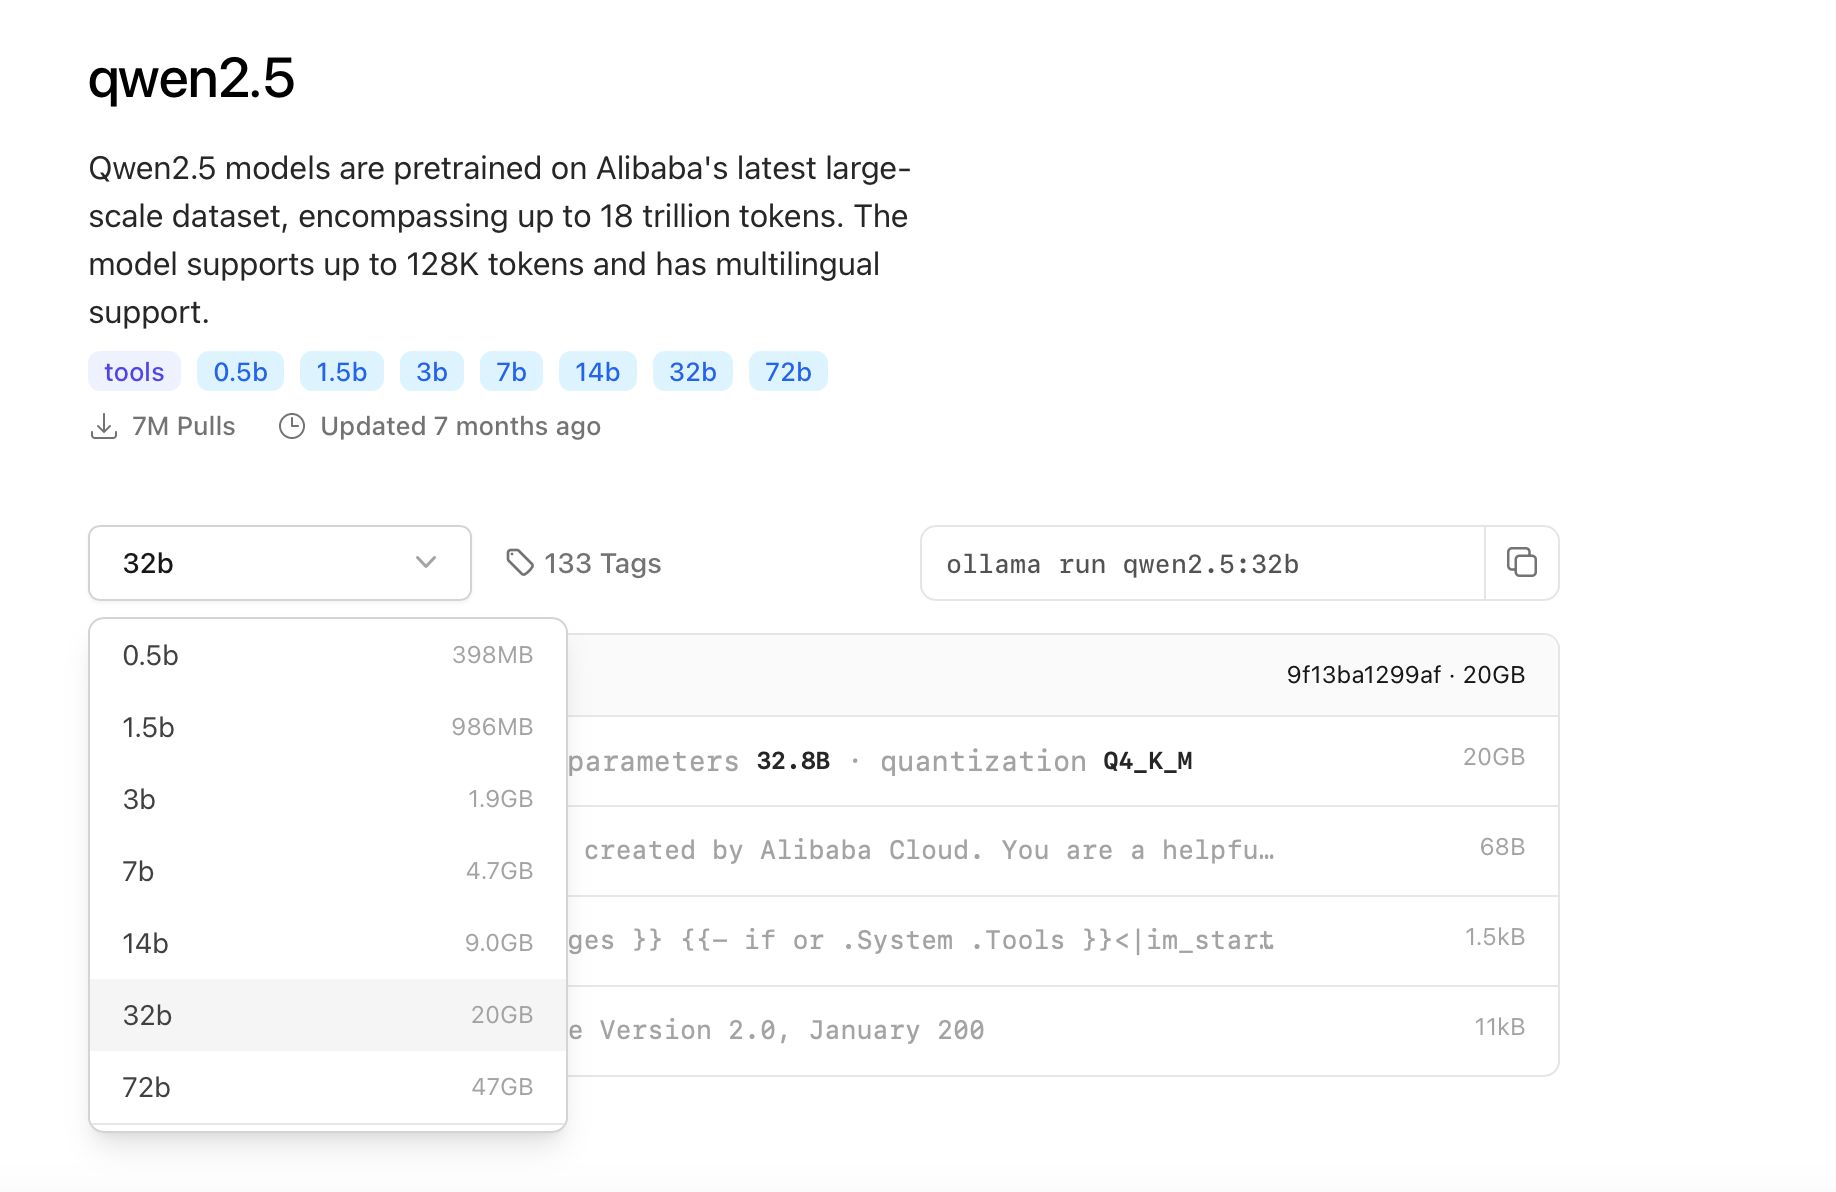Pick the 3b 1.9GB dropdown entry
Image resolution: width=1836 pixels, height=1192 pixels.
click(328, 800)
